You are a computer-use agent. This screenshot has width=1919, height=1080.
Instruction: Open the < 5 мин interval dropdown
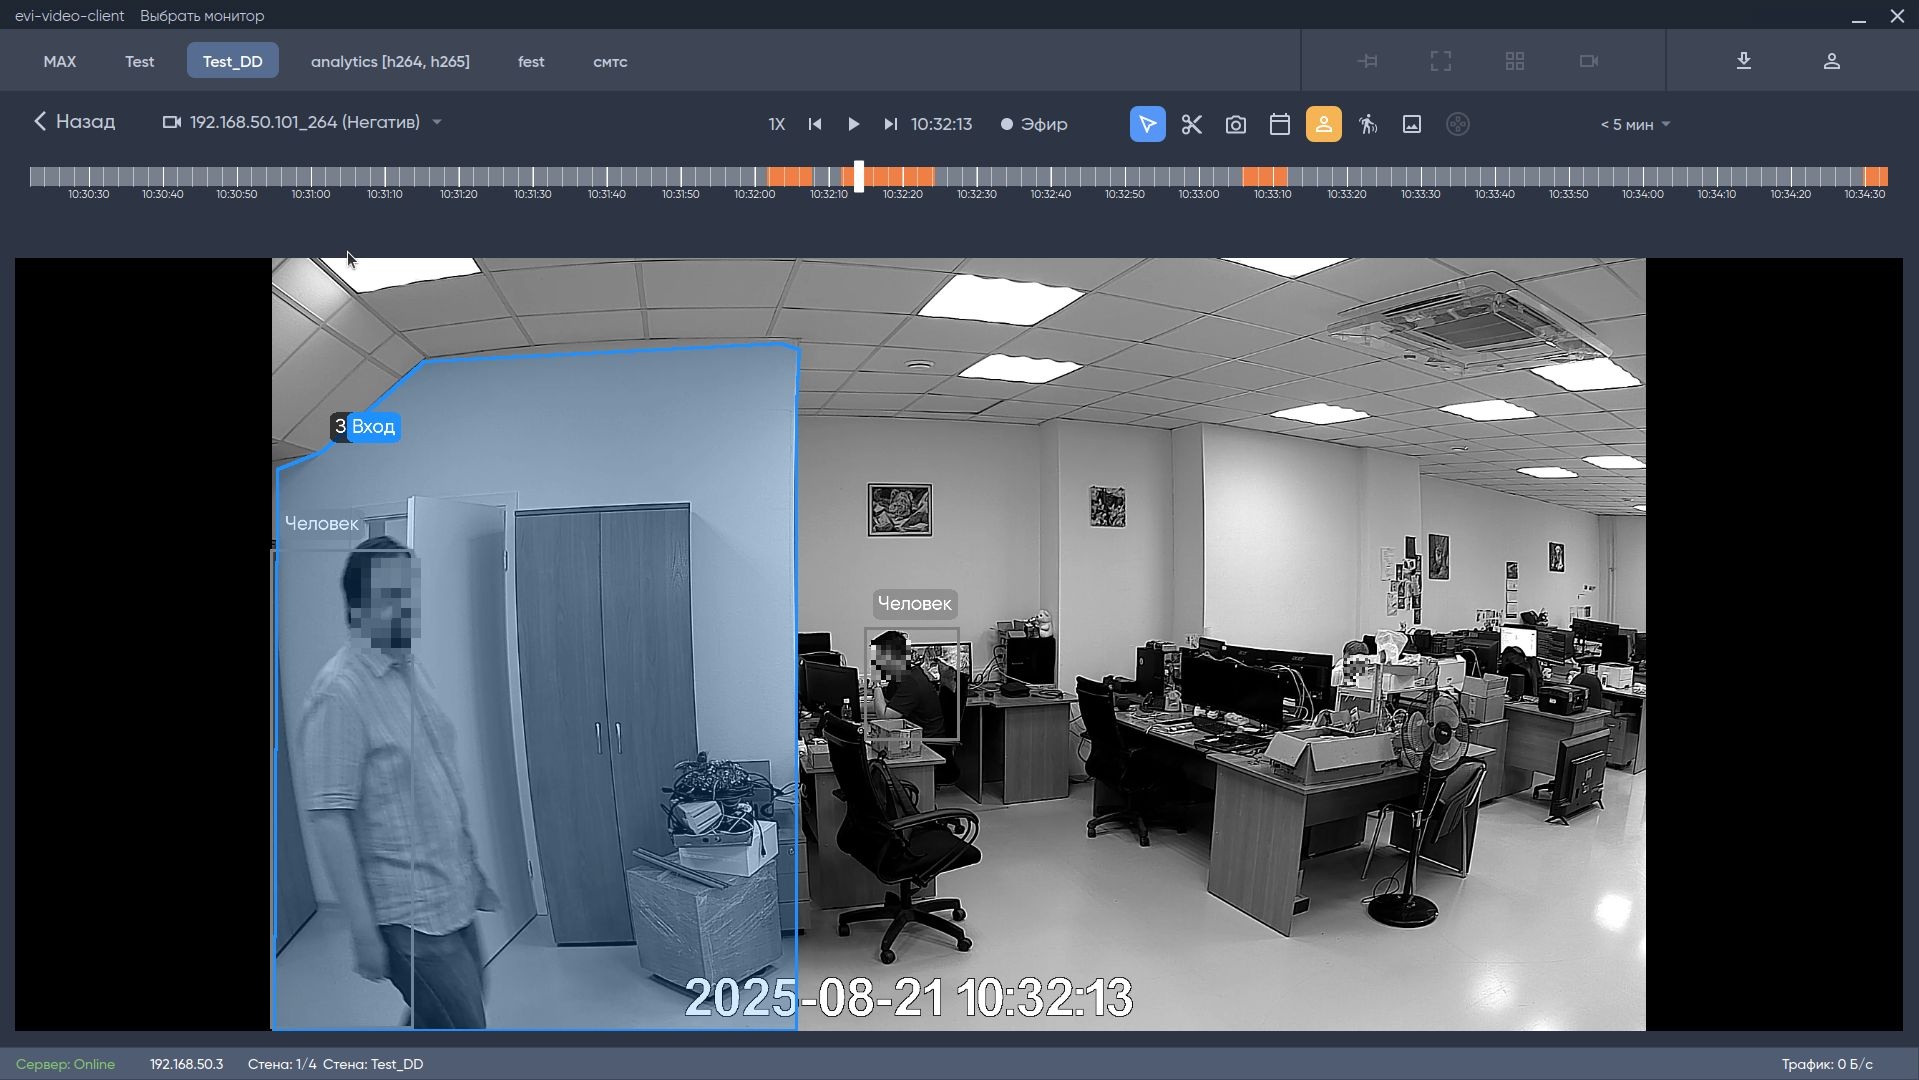pos(1636,125)
